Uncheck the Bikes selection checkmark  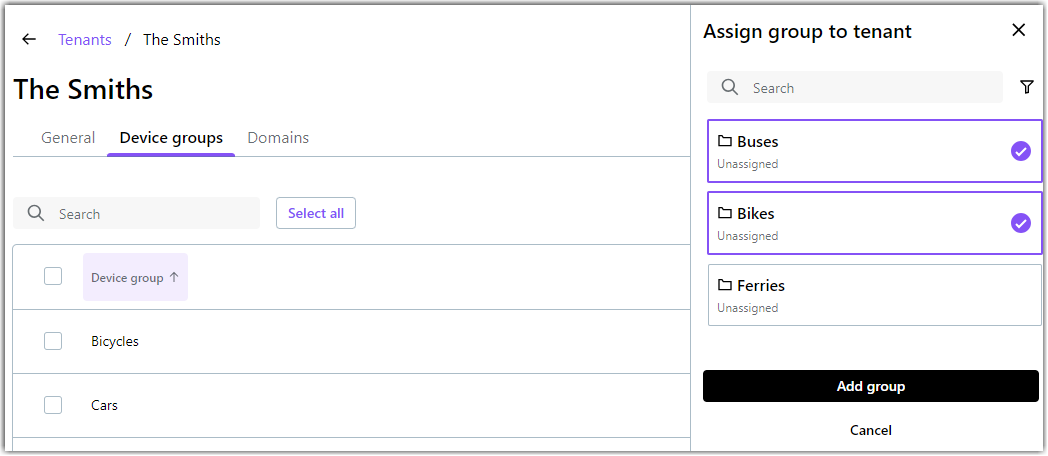(1021, 223)
